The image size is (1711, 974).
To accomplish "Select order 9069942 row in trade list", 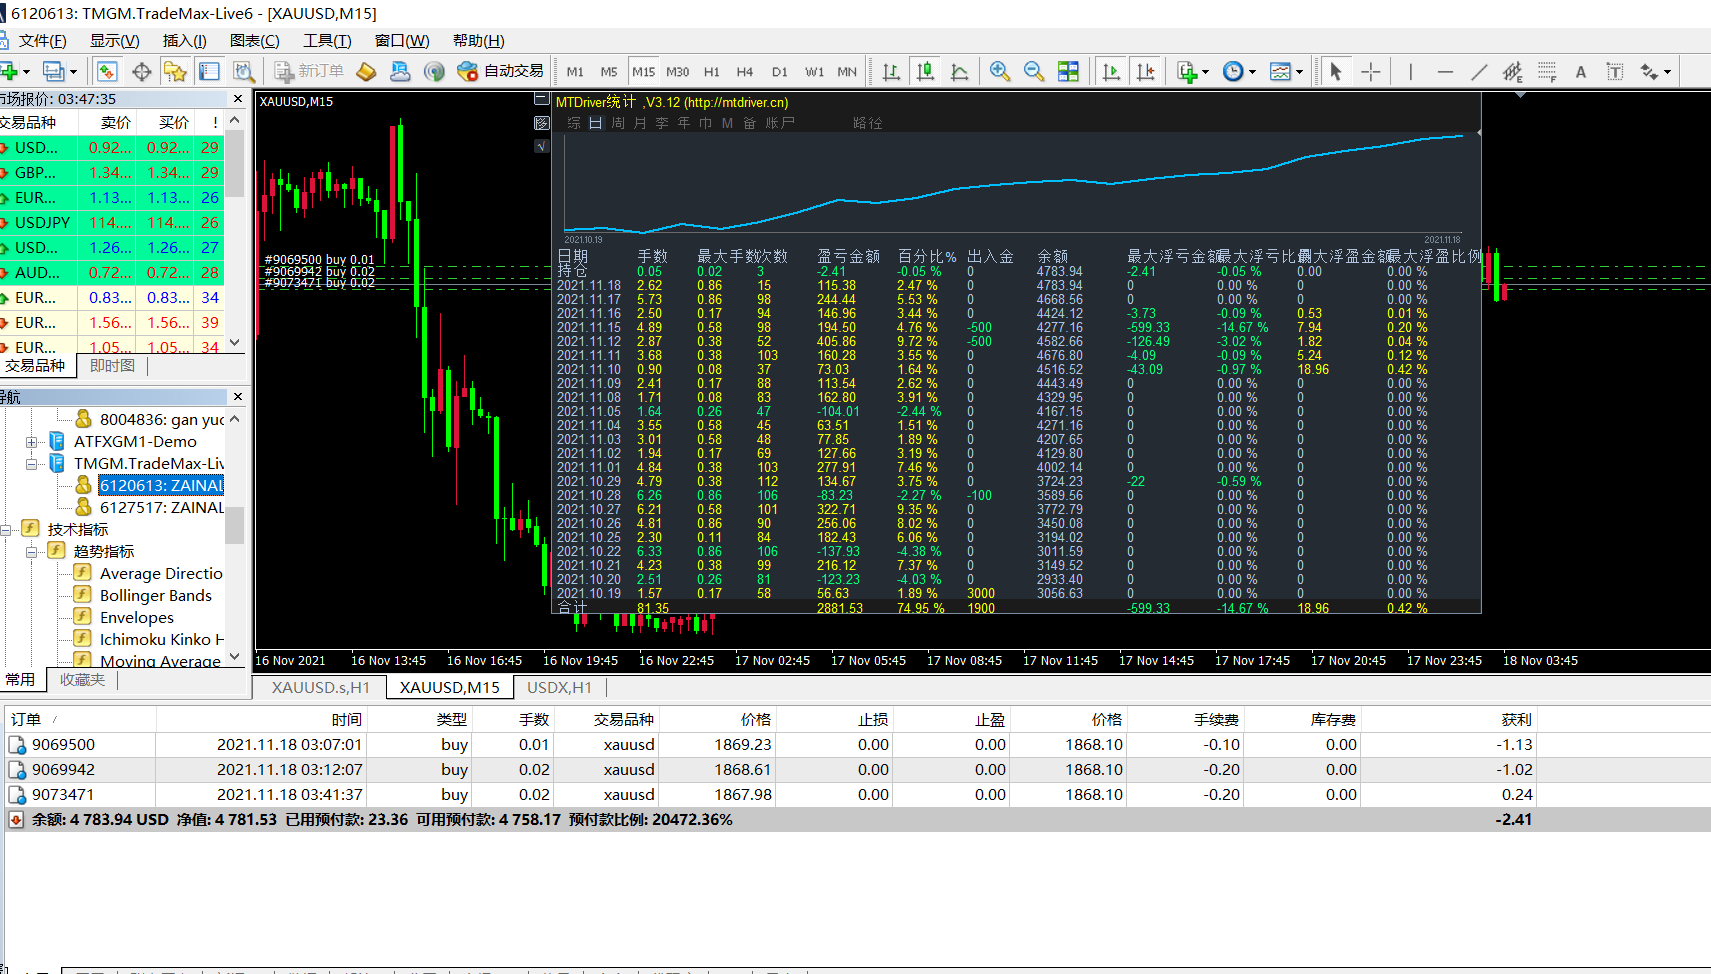I will click(x=63, y=770).
